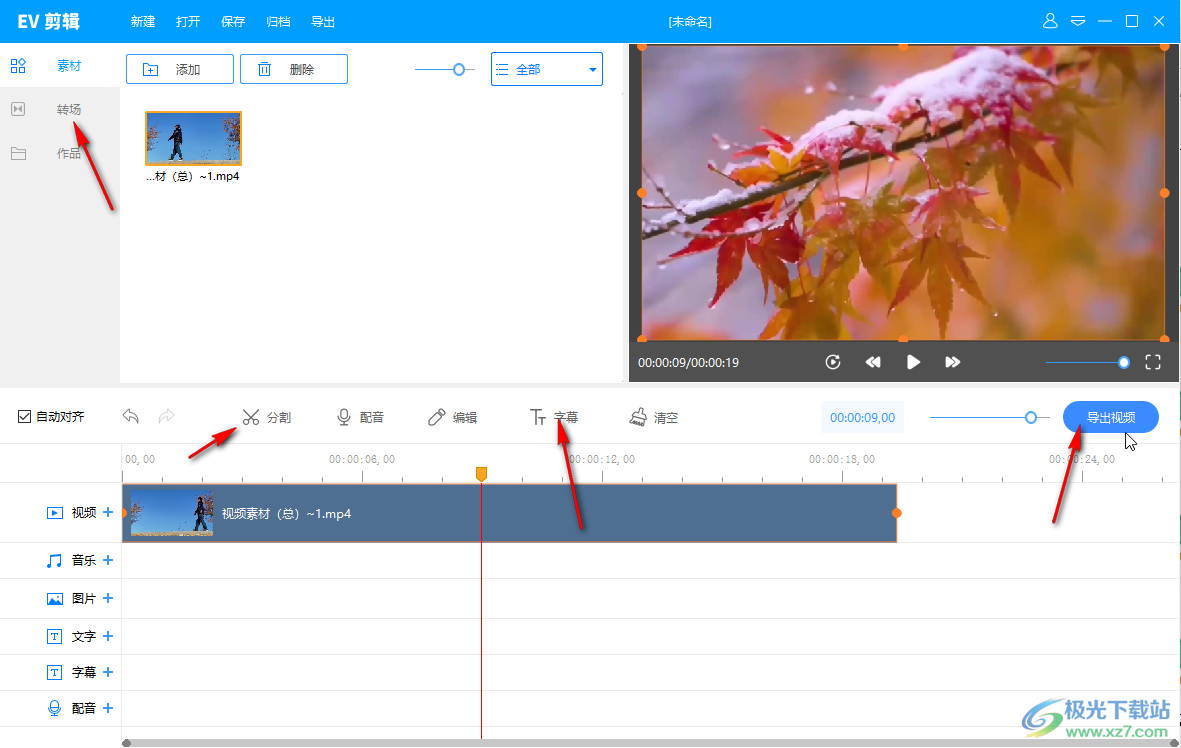Choose 导出 in the top menu

tap(323, 22)
